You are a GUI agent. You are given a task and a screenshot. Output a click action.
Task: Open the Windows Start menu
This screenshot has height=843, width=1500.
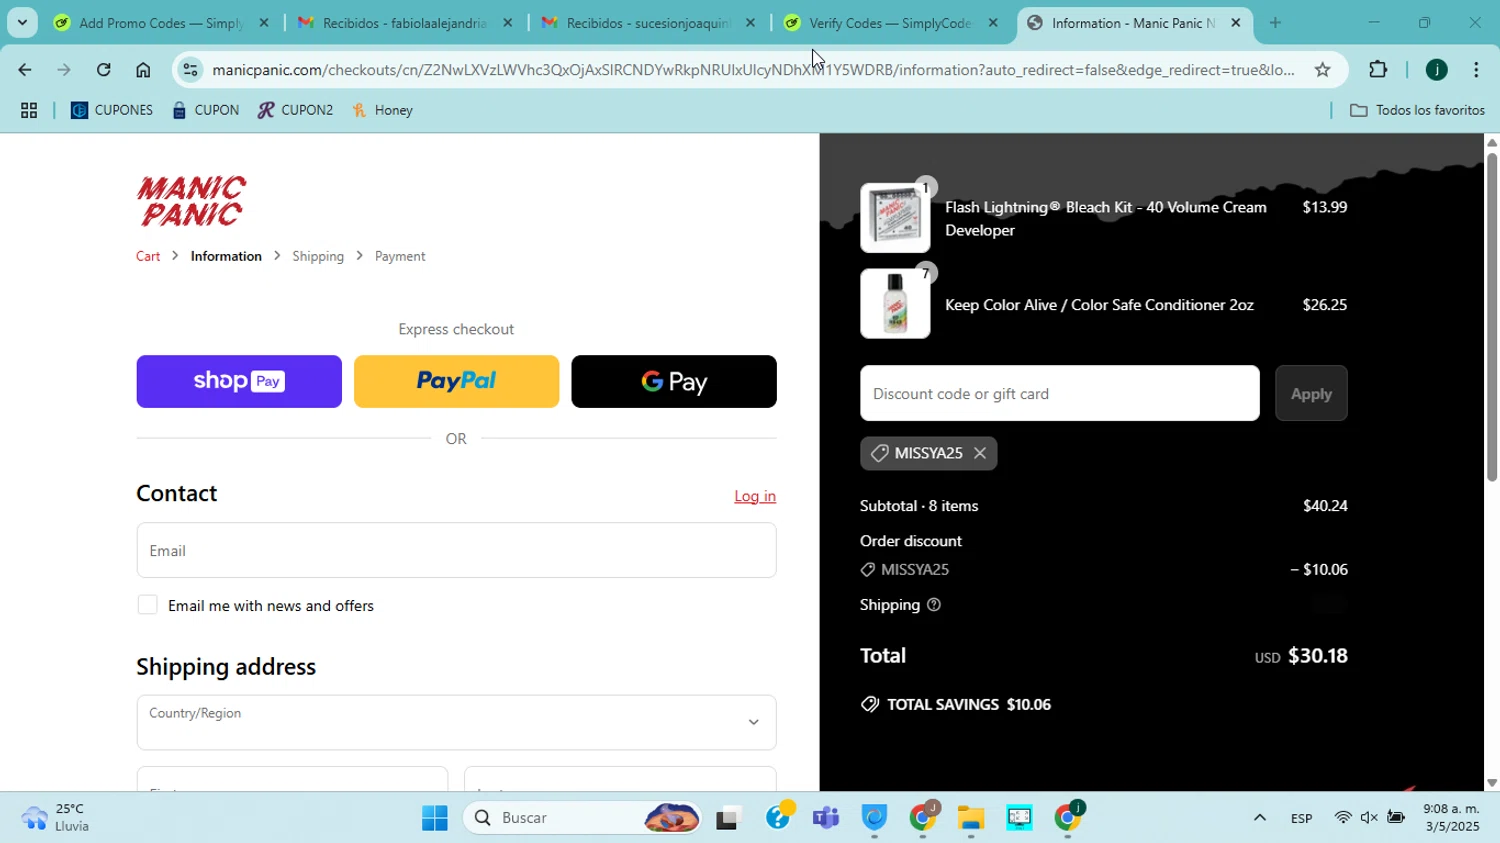[435, 818]
